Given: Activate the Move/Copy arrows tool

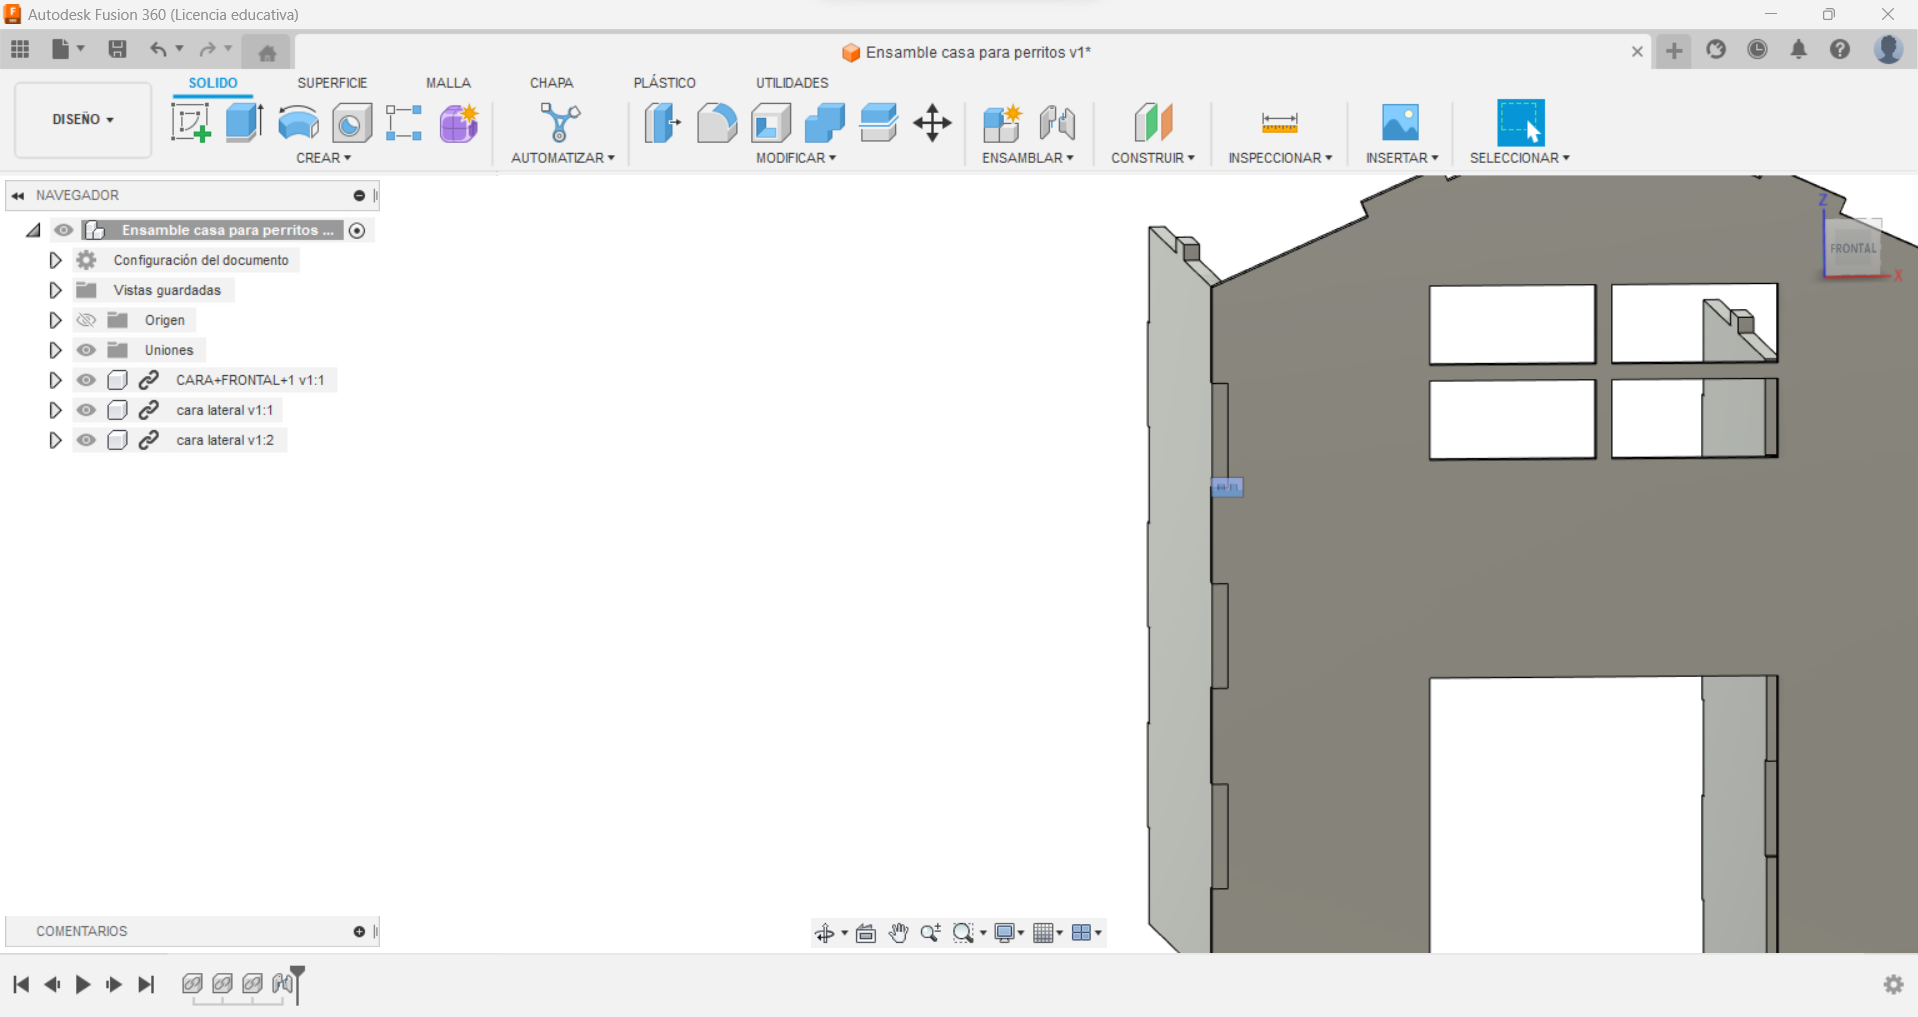Looking at the screenshot, I should [x=932, y=123].
